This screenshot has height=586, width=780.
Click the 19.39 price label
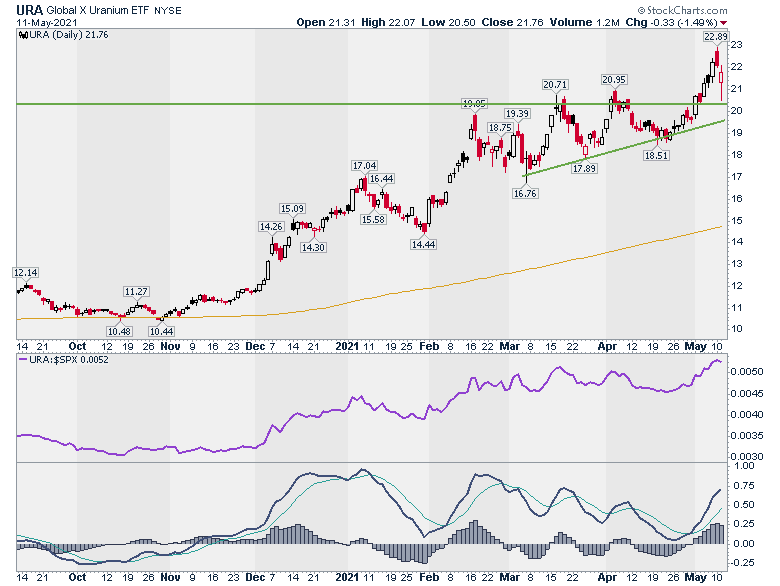(517, 113)
